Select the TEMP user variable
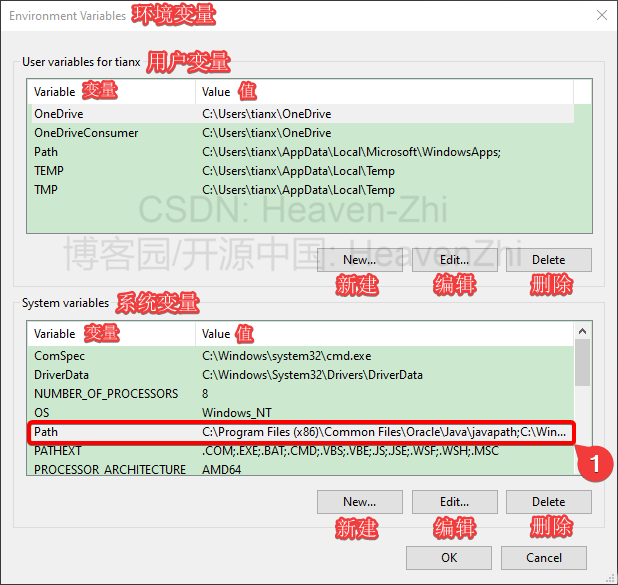 pos(301,171)
